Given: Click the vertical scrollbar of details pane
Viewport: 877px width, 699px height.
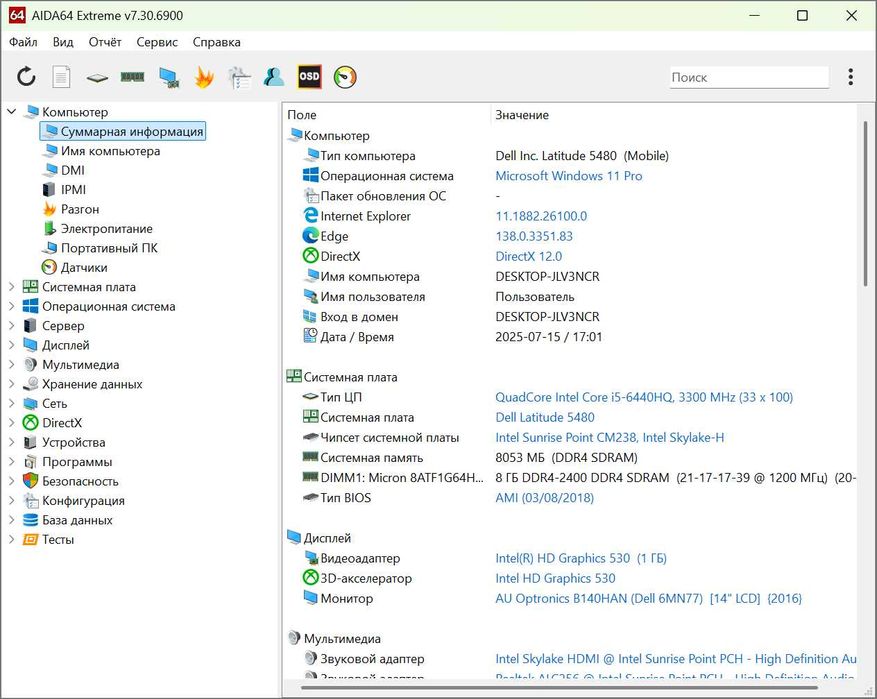Looking at the screenshot, I should click(x=865, y=204).
